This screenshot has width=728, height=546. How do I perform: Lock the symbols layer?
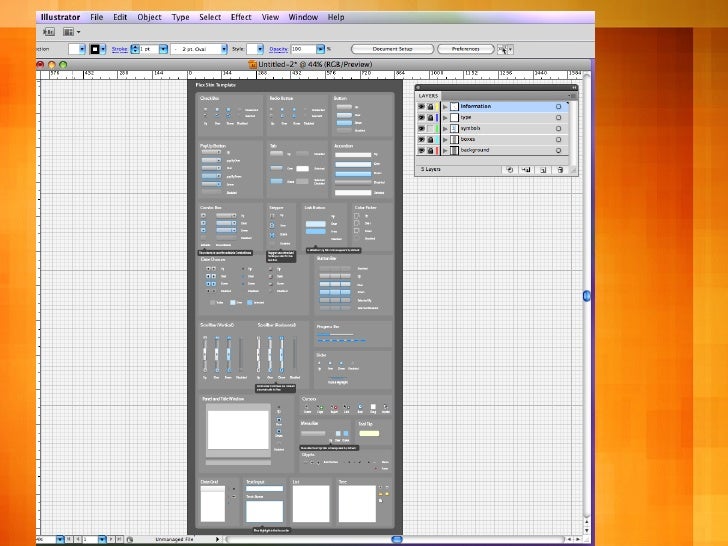431,128
